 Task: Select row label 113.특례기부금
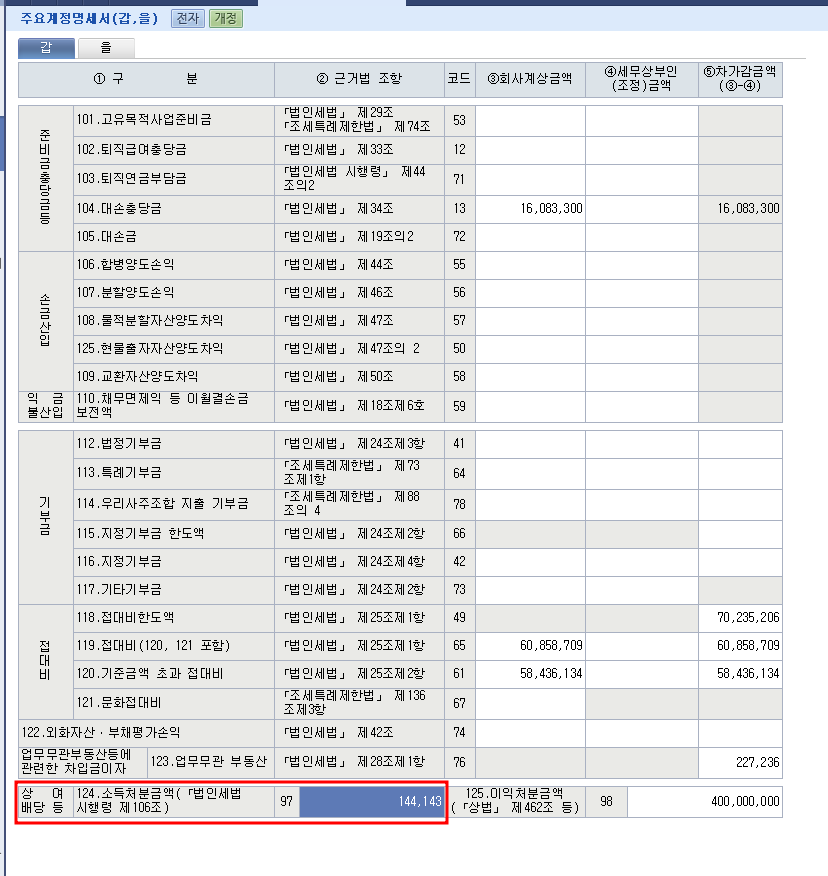[174, 473]
